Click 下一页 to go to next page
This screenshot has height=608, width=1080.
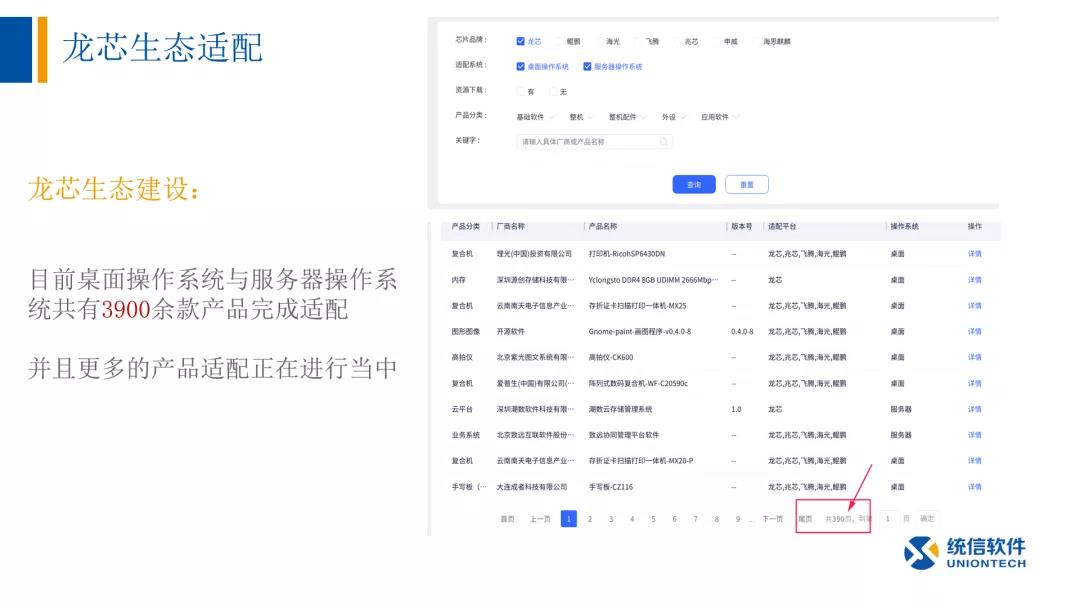tap(772, 519)
